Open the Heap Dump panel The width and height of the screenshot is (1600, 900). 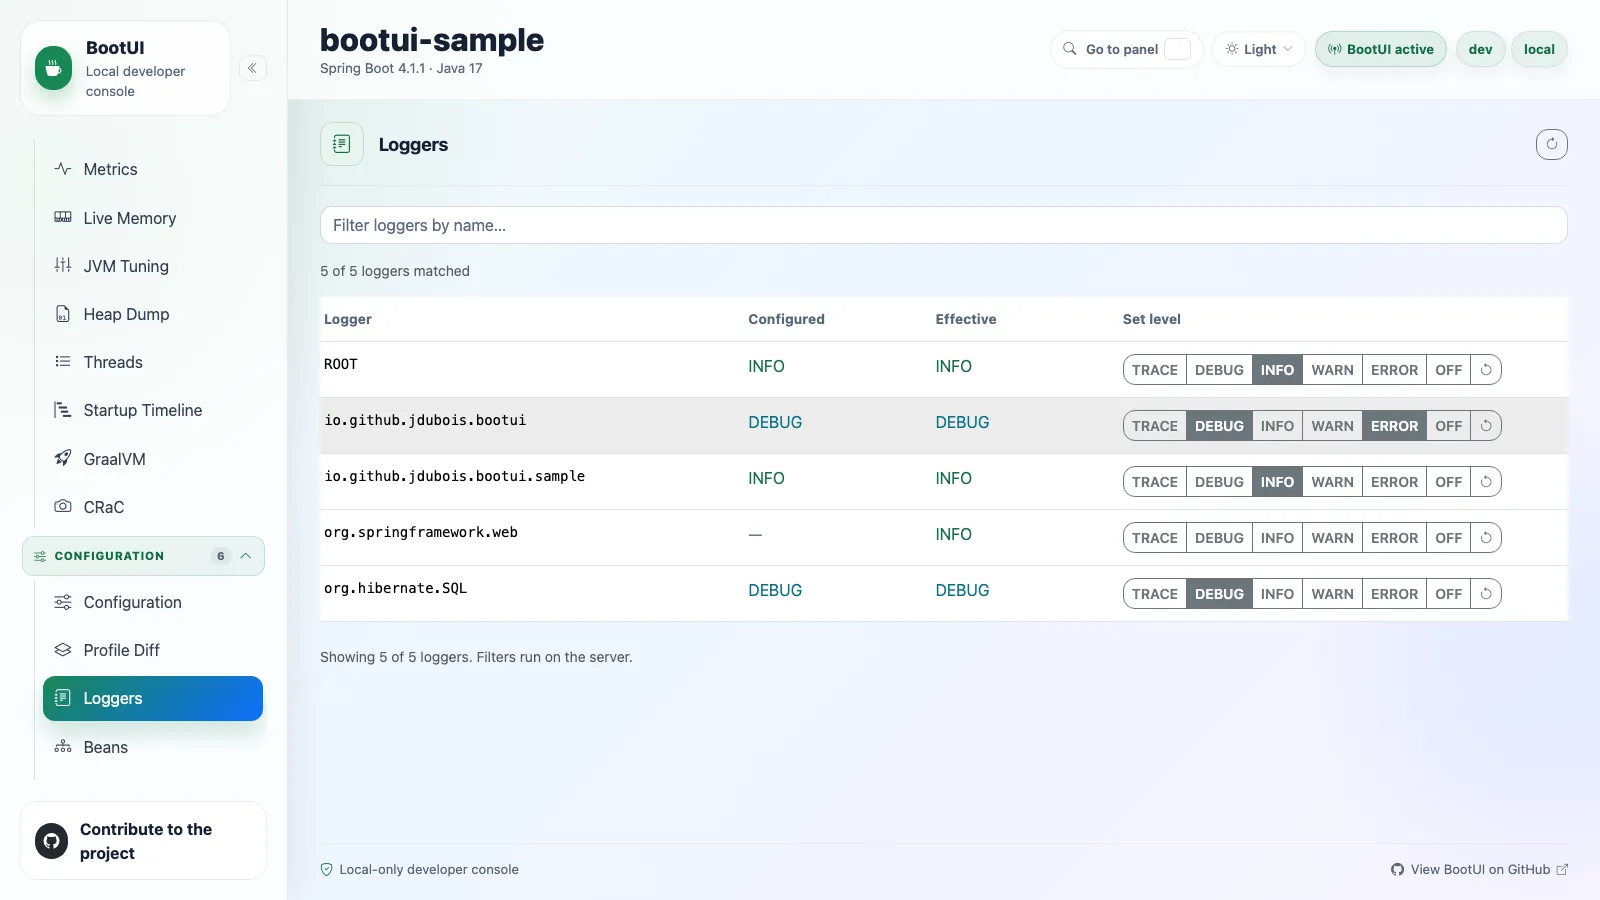(x=152, y=314)
